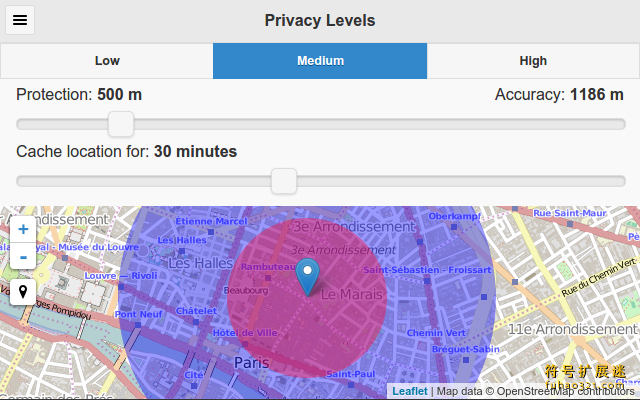This screenshot has width=640, height=400.
Task: Click the 'Saint-Paul' station label
Action: click(350, 374)
